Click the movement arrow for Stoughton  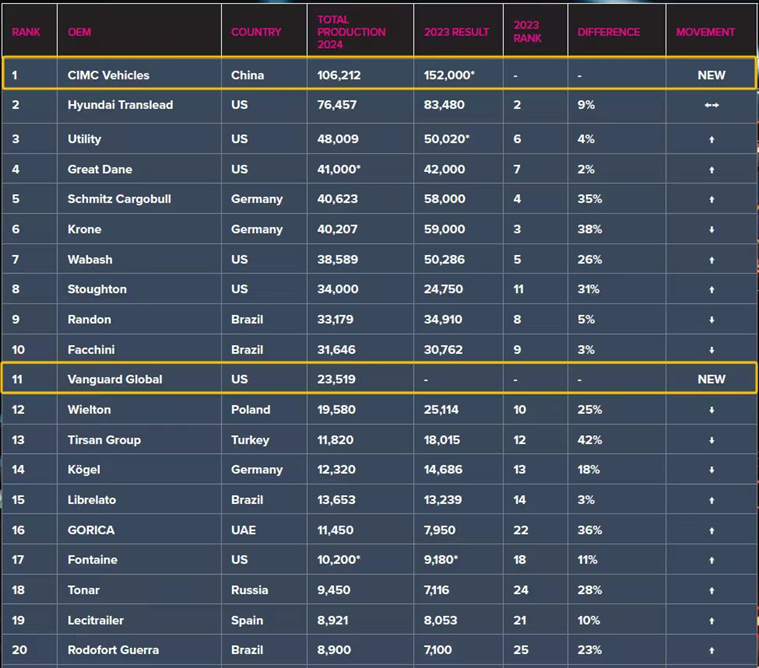[x=711, y=289]
